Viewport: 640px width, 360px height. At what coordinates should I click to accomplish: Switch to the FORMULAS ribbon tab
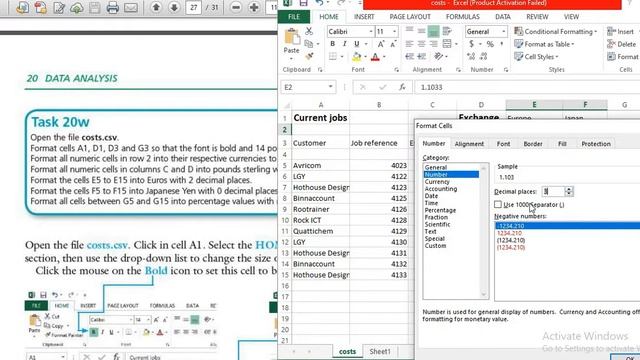[x=462, y=17]
